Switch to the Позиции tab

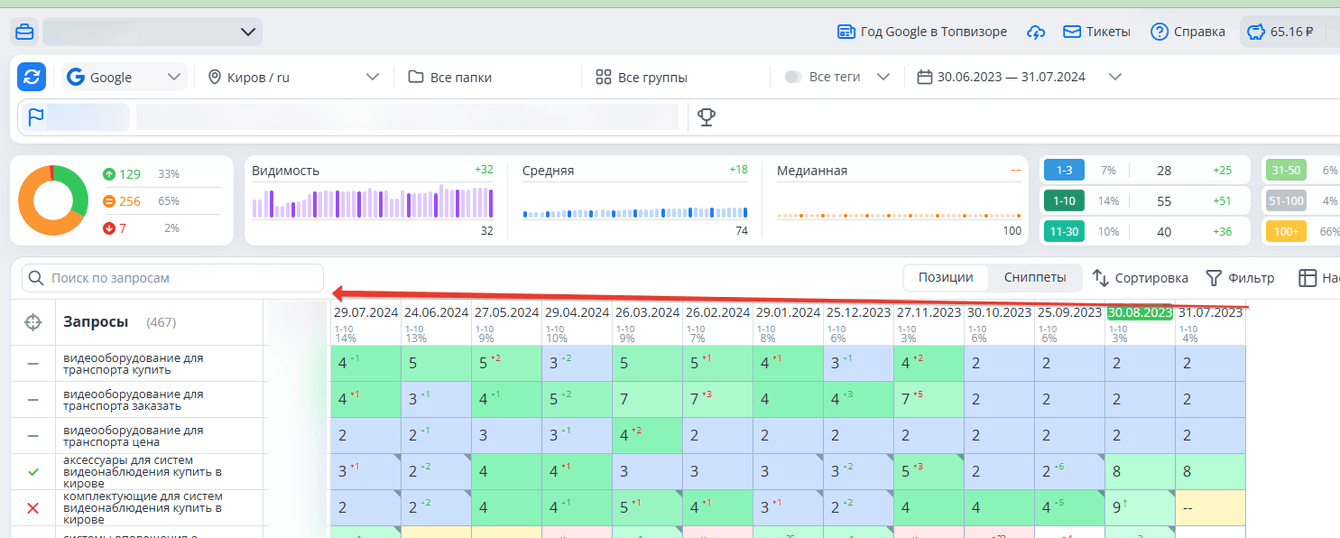tap(945, 277)
